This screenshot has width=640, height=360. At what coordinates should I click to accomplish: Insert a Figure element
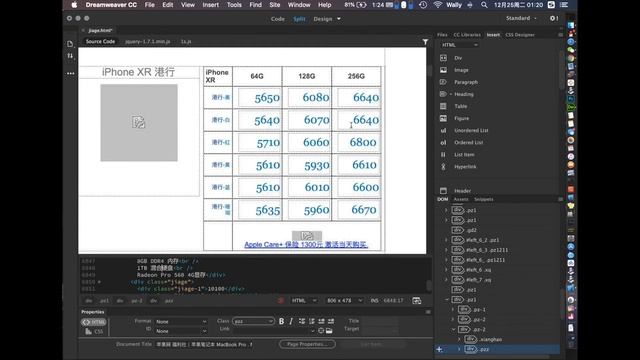point(462,118)
